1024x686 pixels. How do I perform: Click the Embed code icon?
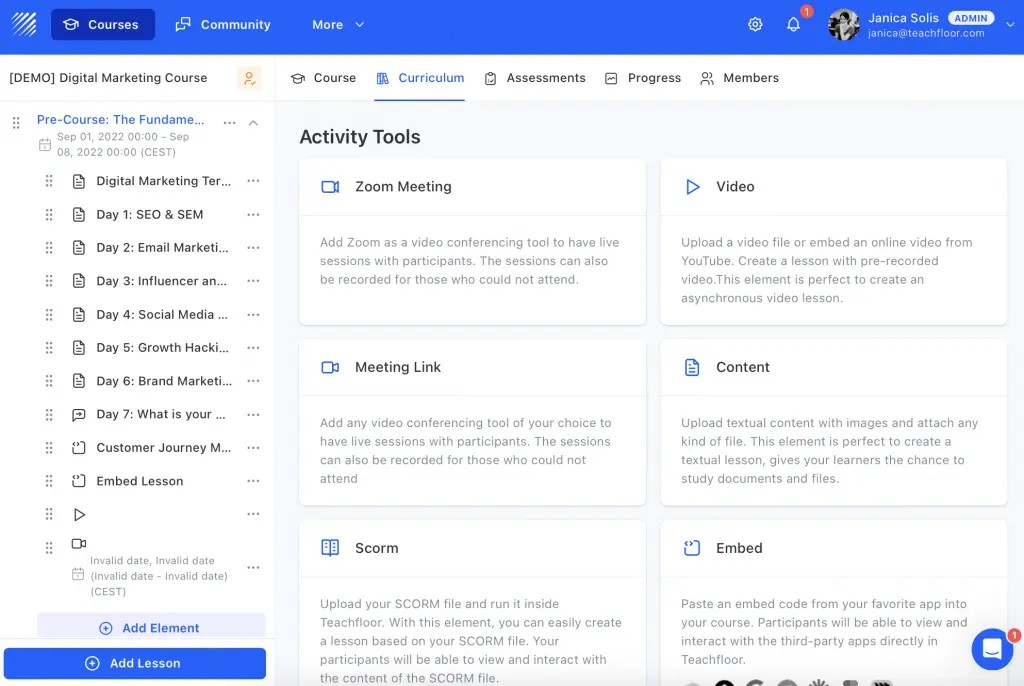click(x=692, y=547)
